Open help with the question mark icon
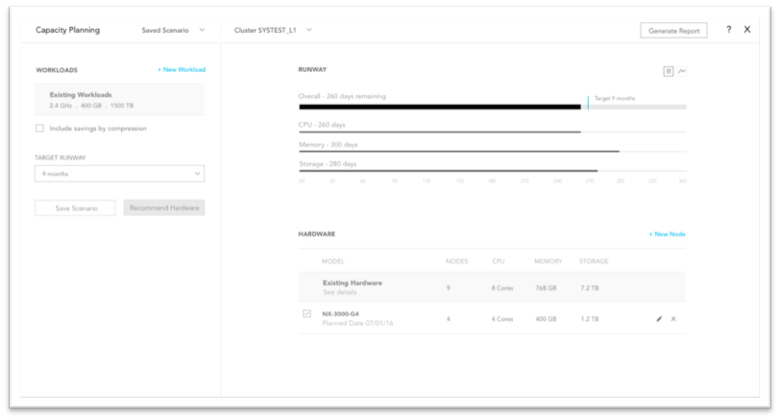 click(728, 30)
